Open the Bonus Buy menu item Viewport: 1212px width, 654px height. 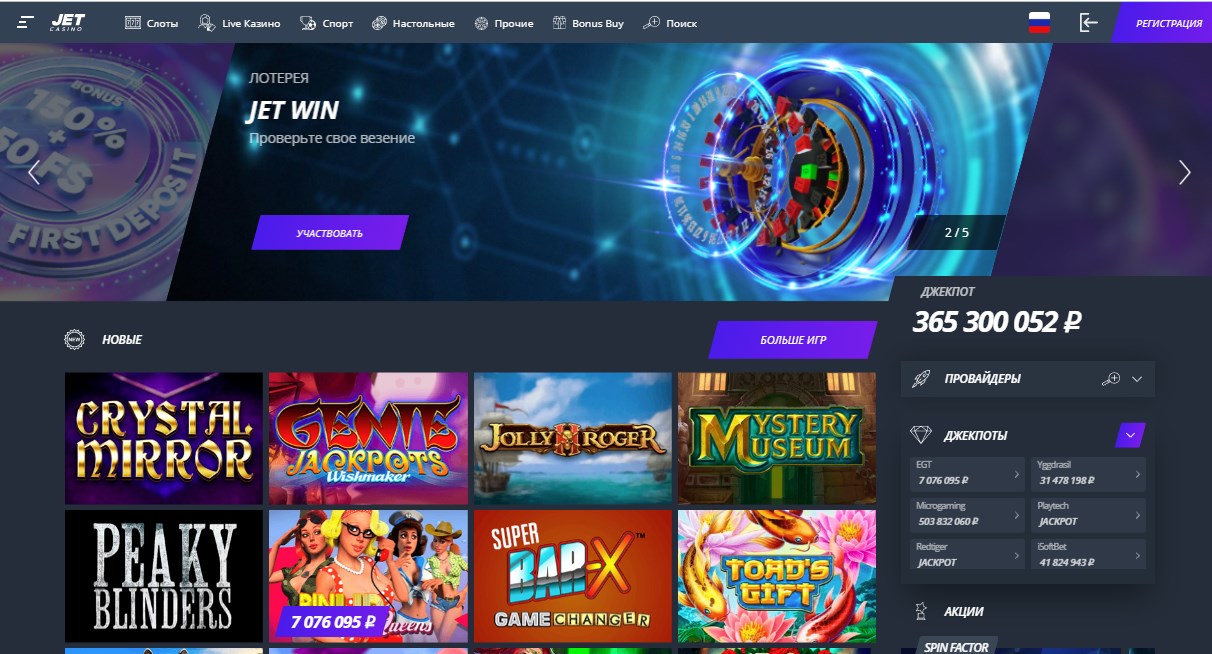pos(587,23)
